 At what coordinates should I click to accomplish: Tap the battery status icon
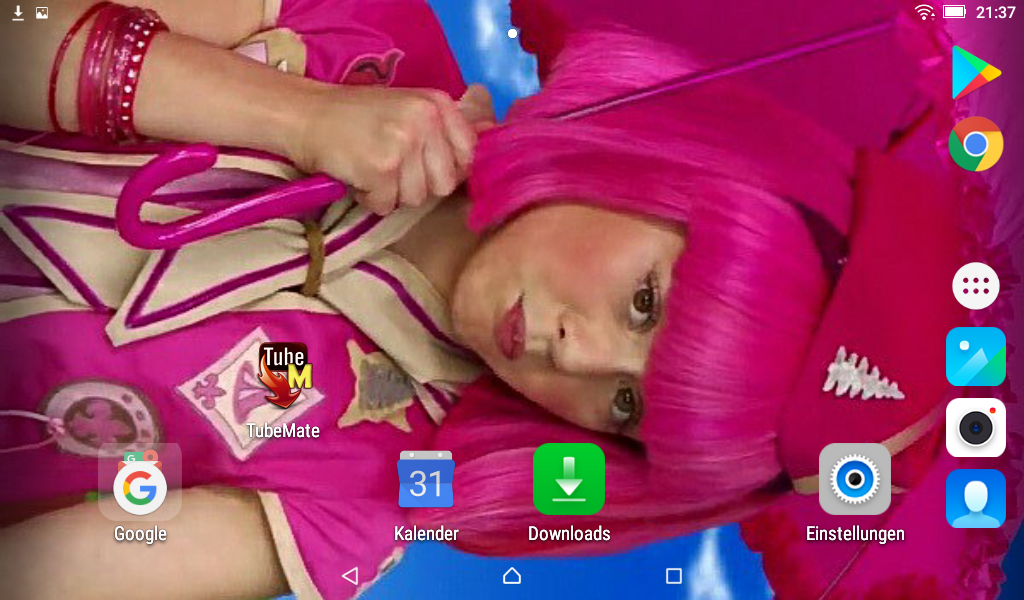pos(954,12)
